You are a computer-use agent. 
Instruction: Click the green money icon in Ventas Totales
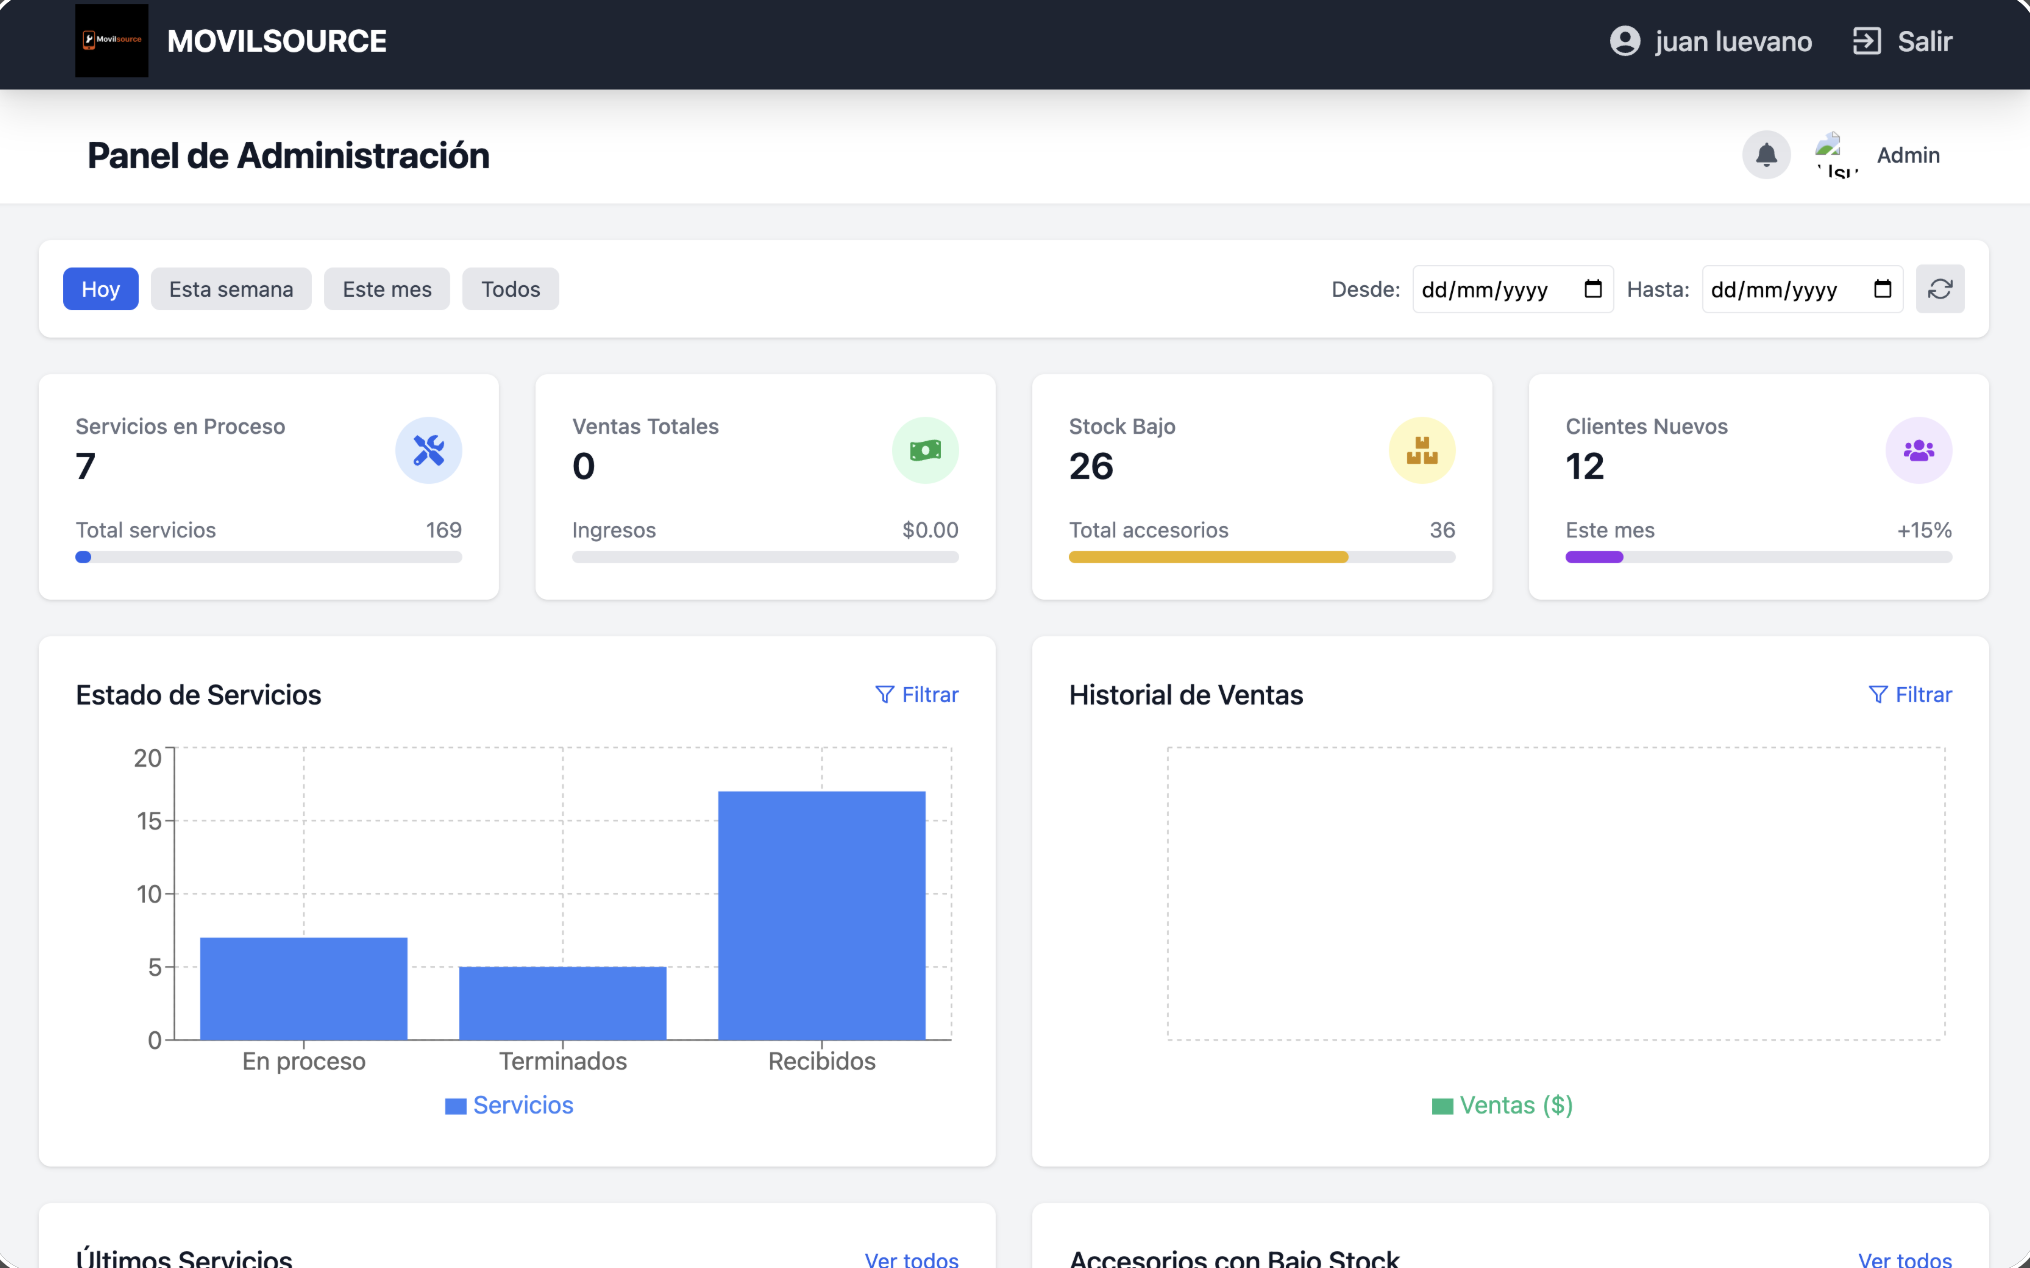click(925, 450)
